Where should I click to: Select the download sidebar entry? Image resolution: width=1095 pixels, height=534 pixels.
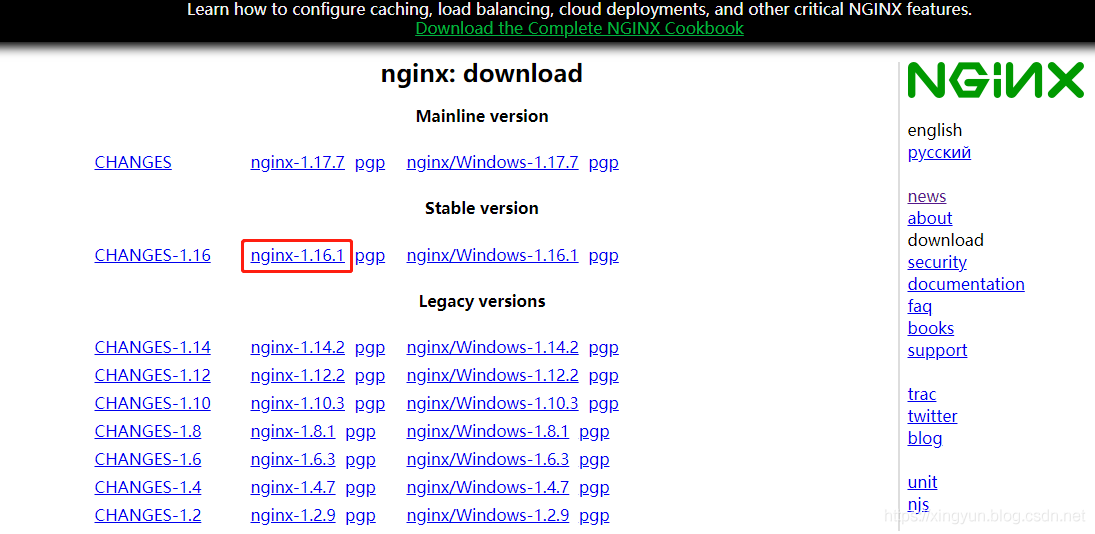pos(945,240)
